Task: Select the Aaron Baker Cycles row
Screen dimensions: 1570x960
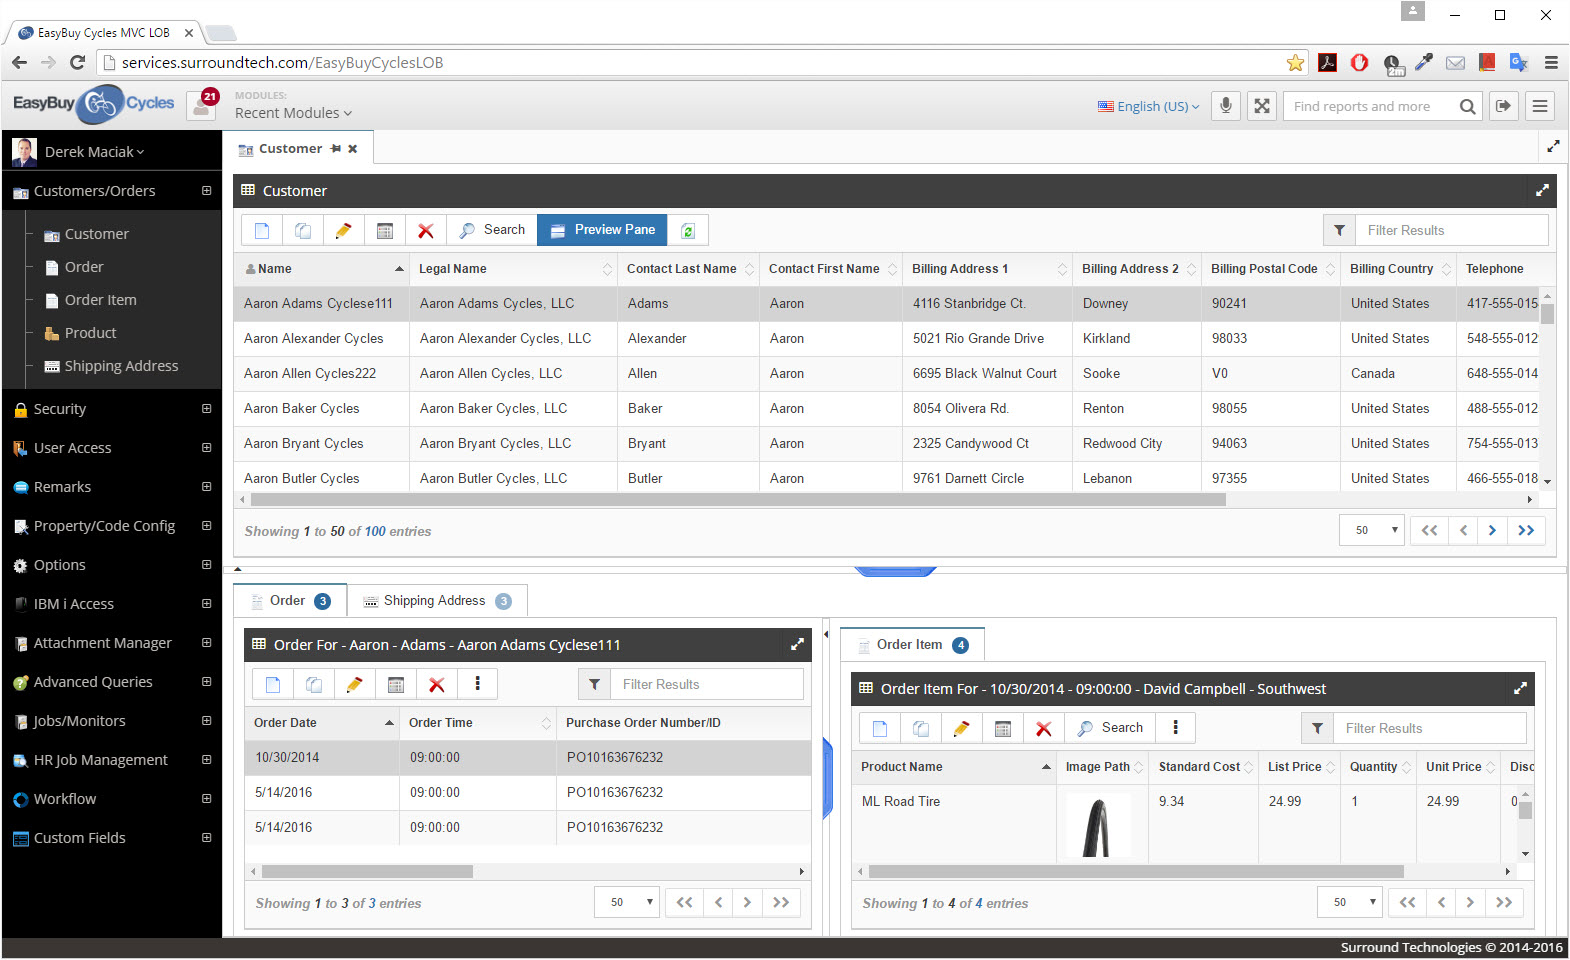Action: click(x=885, y=408)
